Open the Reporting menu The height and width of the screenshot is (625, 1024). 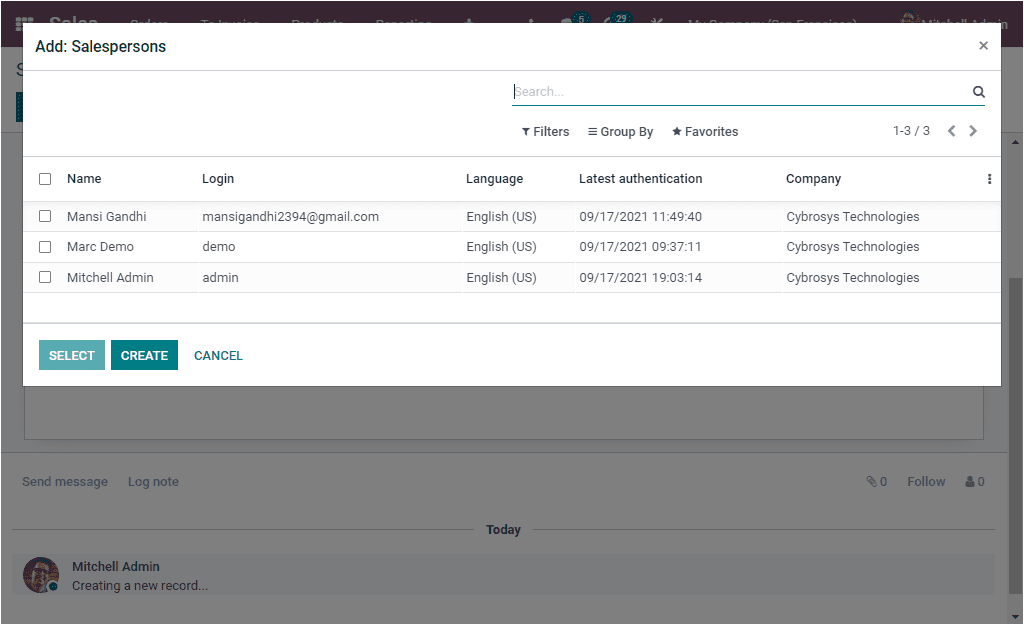[402, 24]
